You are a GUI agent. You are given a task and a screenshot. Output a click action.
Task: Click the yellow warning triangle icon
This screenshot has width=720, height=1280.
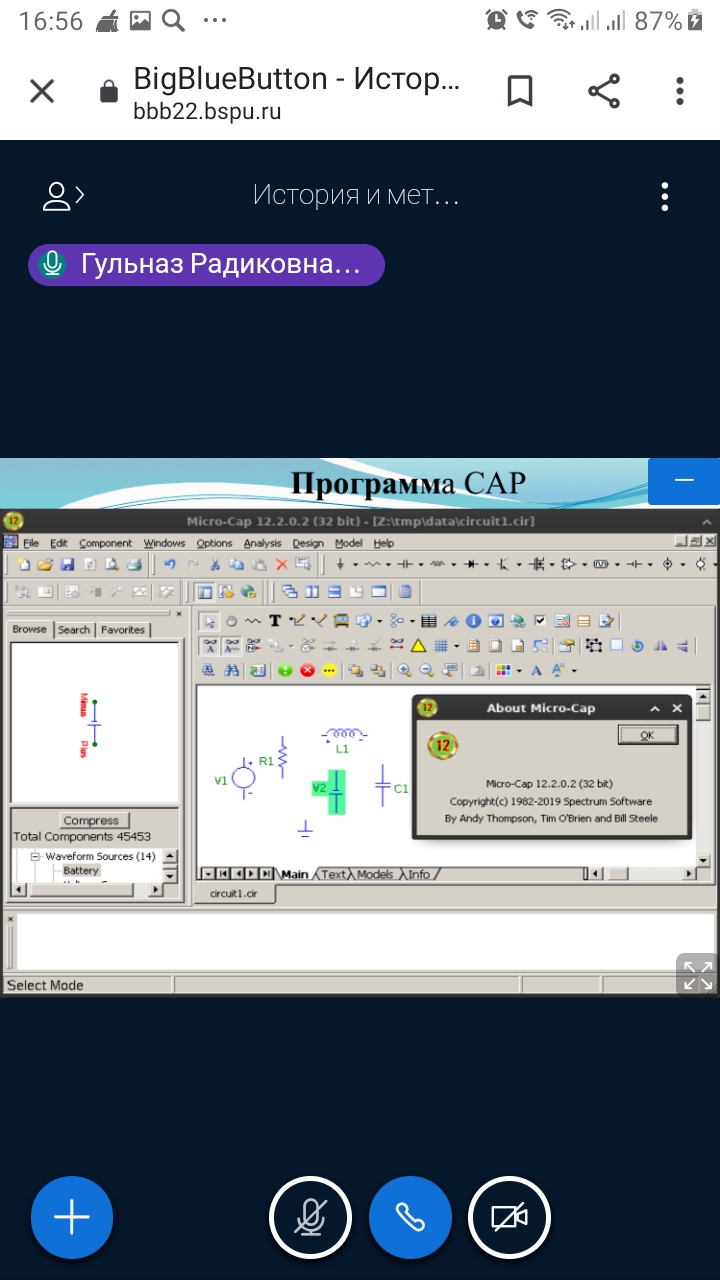click(x=419, y=645)
